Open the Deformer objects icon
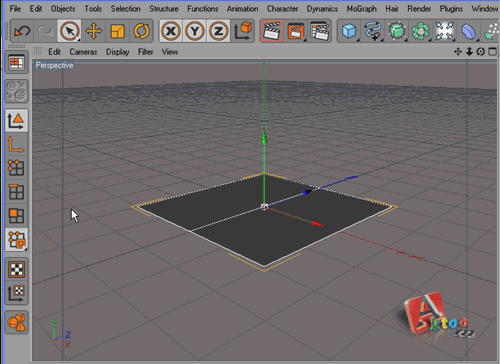500x364 pixels. (468, 31)
